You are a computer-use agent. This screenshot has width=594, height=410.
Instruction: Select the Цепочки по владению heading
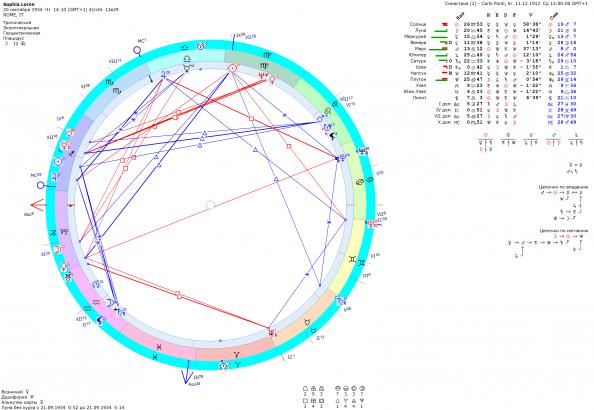pos(564,187)
